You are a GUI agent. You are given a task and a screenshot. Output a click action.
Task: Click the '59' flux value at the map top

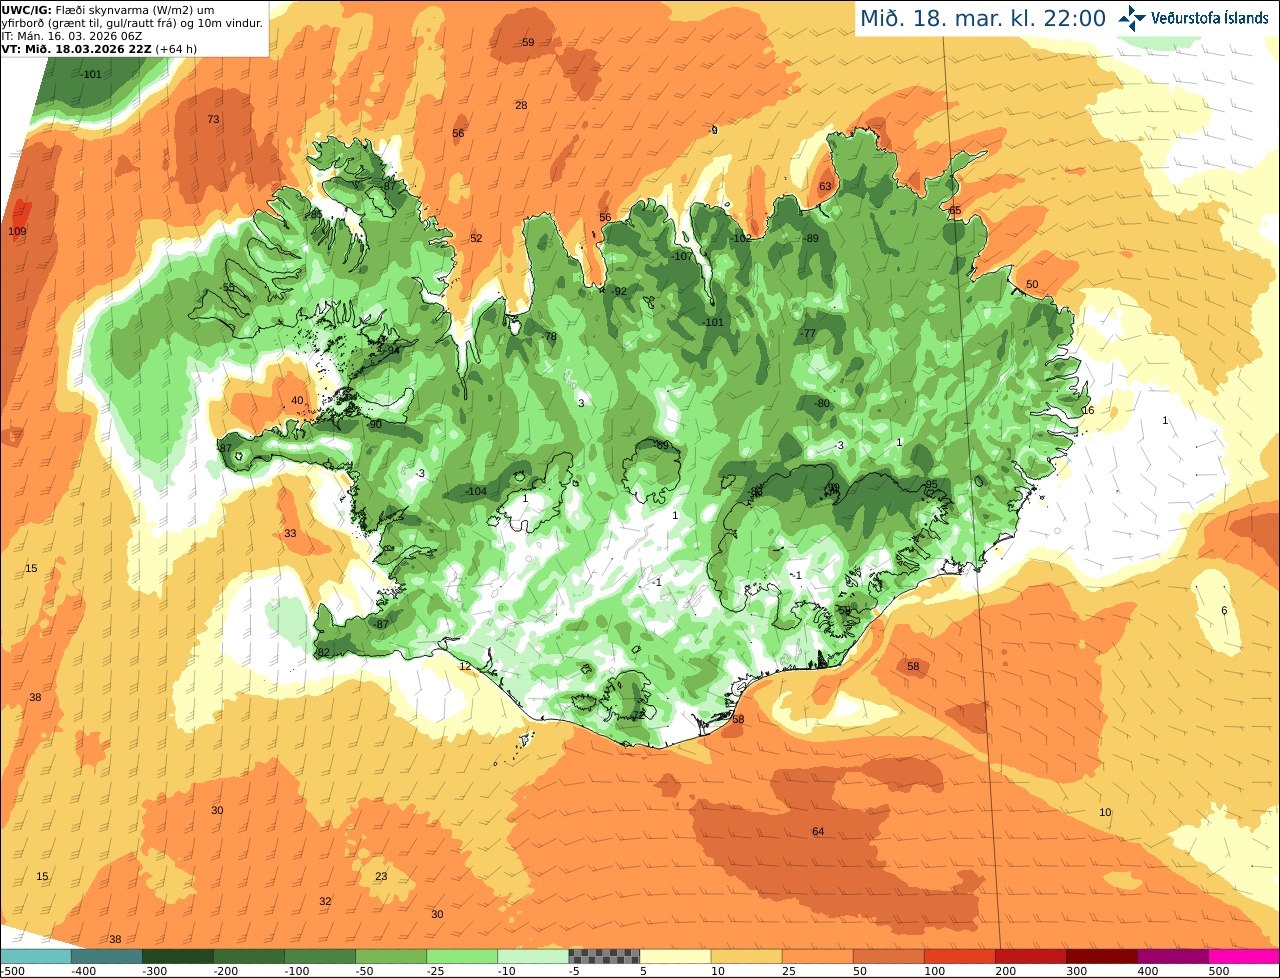(528, 42)
